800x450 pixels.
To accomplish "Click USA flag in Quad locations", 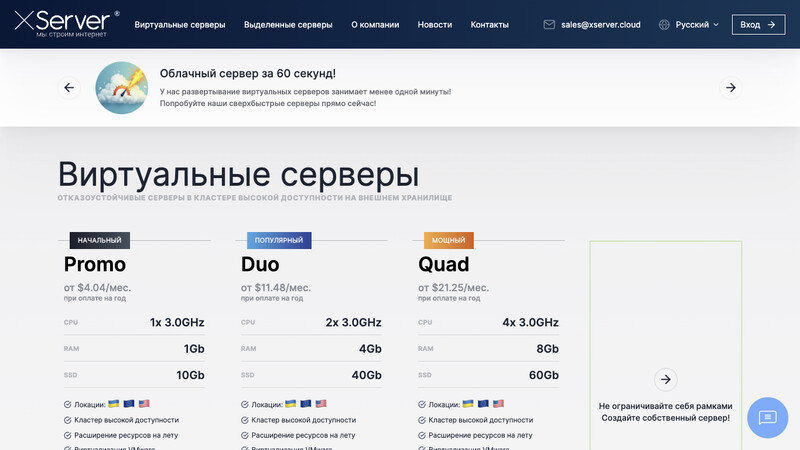I will [498, 404].
